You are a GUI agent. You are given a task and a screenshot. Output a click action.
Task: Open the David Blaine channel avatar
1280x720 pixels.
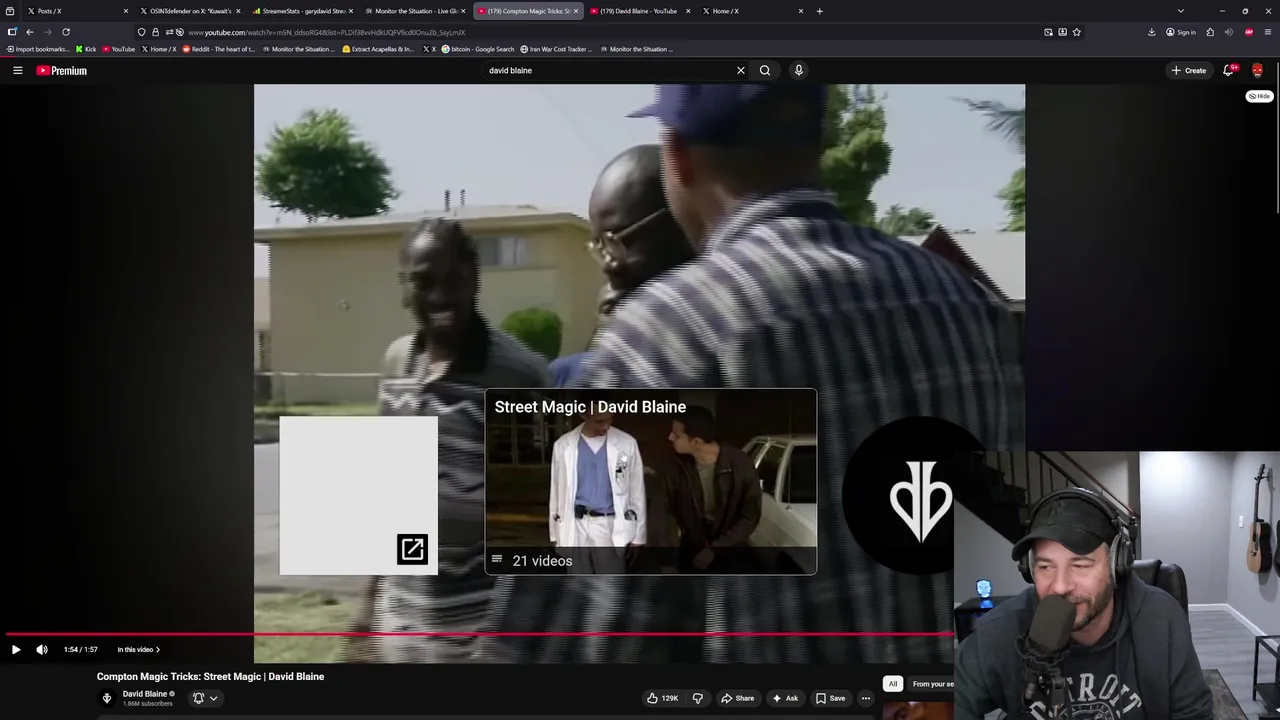tap(107, 698)
